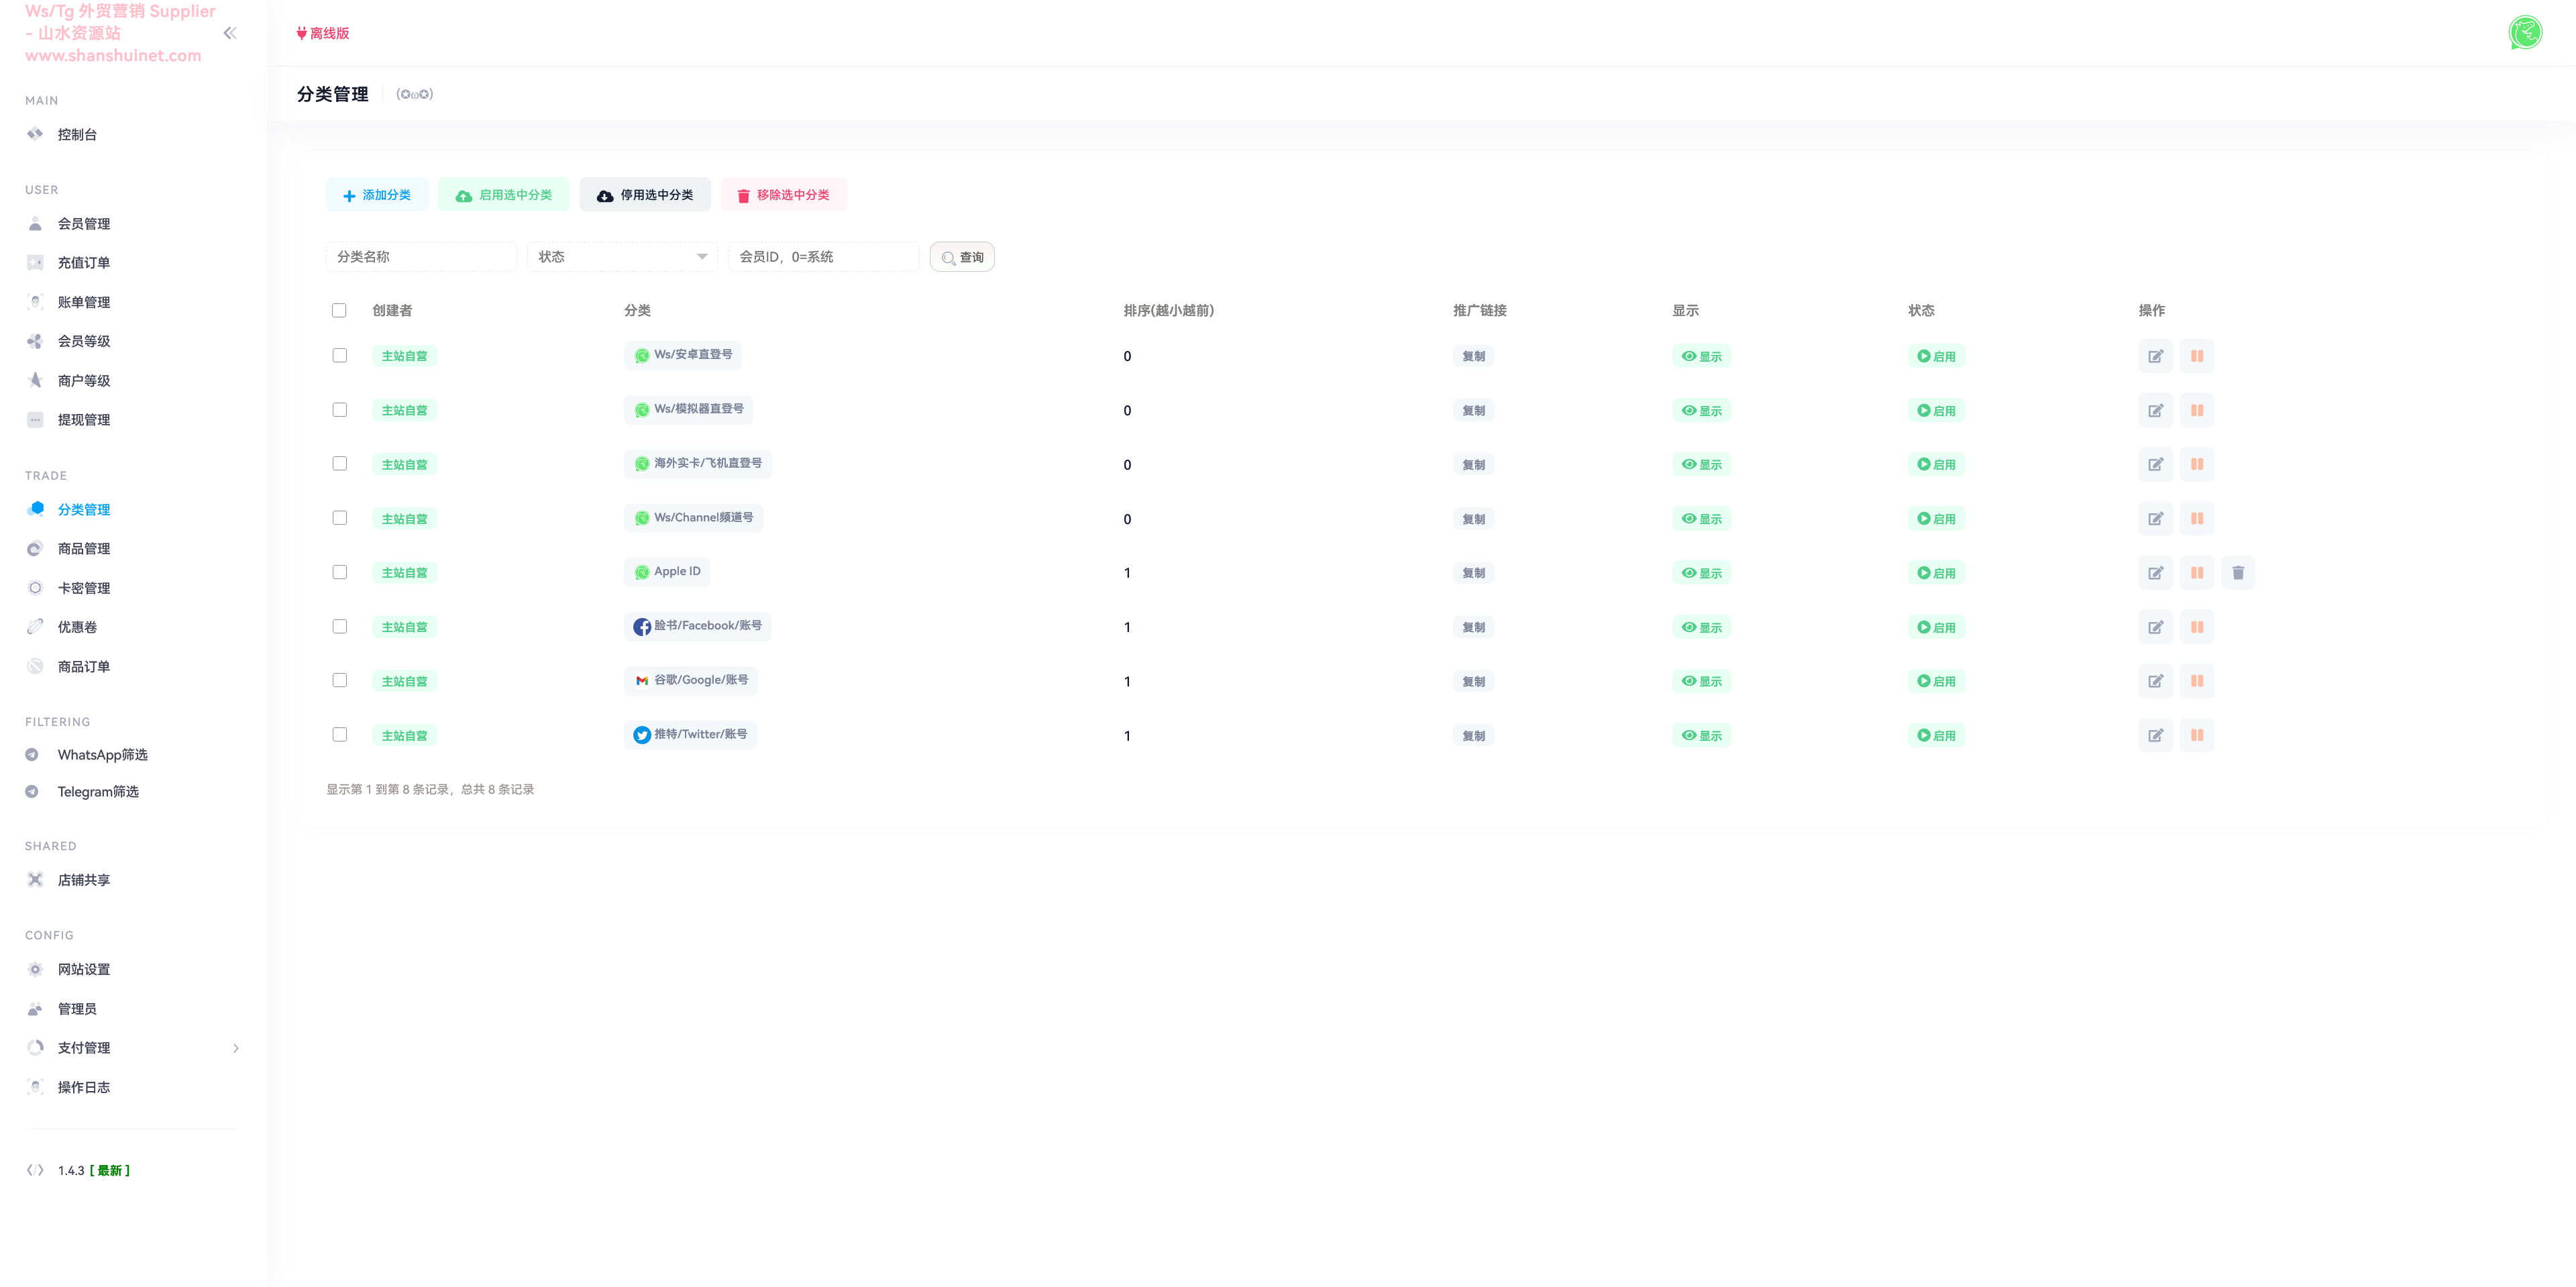The image size is (2576, 1287).
Task: Toggle 启用 status for 海外实卡/飞机直登号
Action: pyautogui.click(x=1936, y=464)
